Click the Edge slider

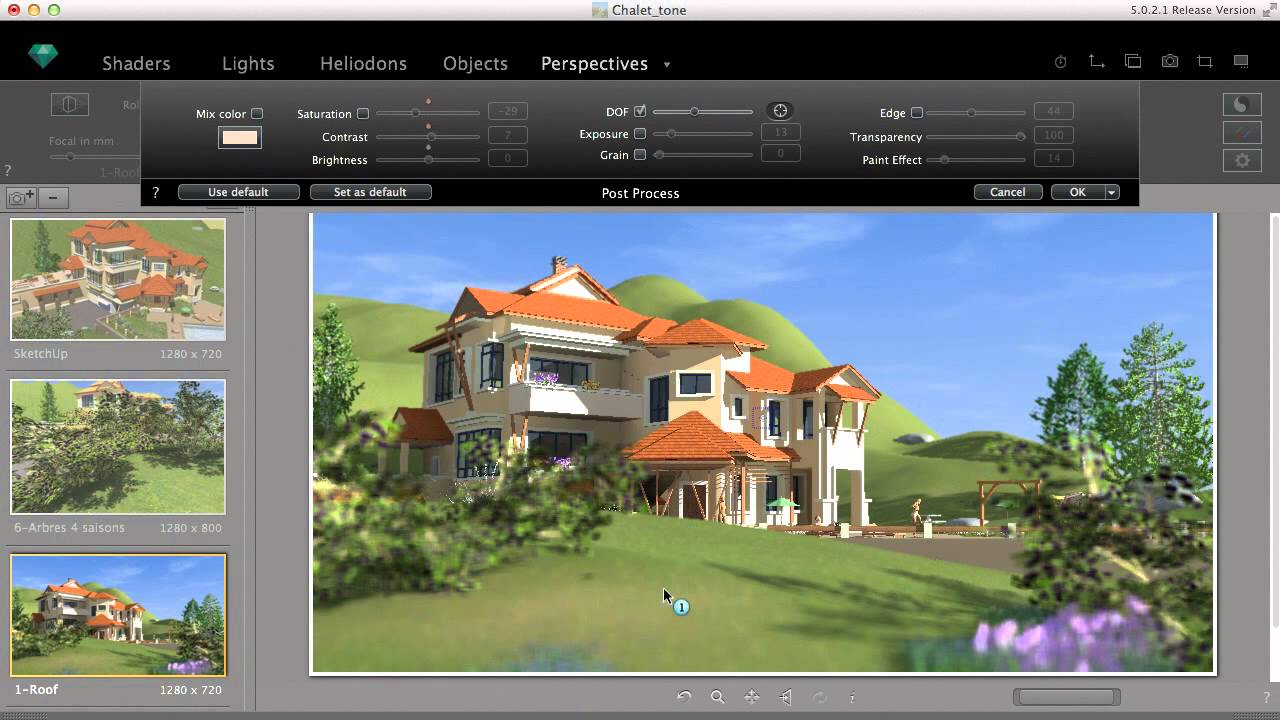click(976, 113)
